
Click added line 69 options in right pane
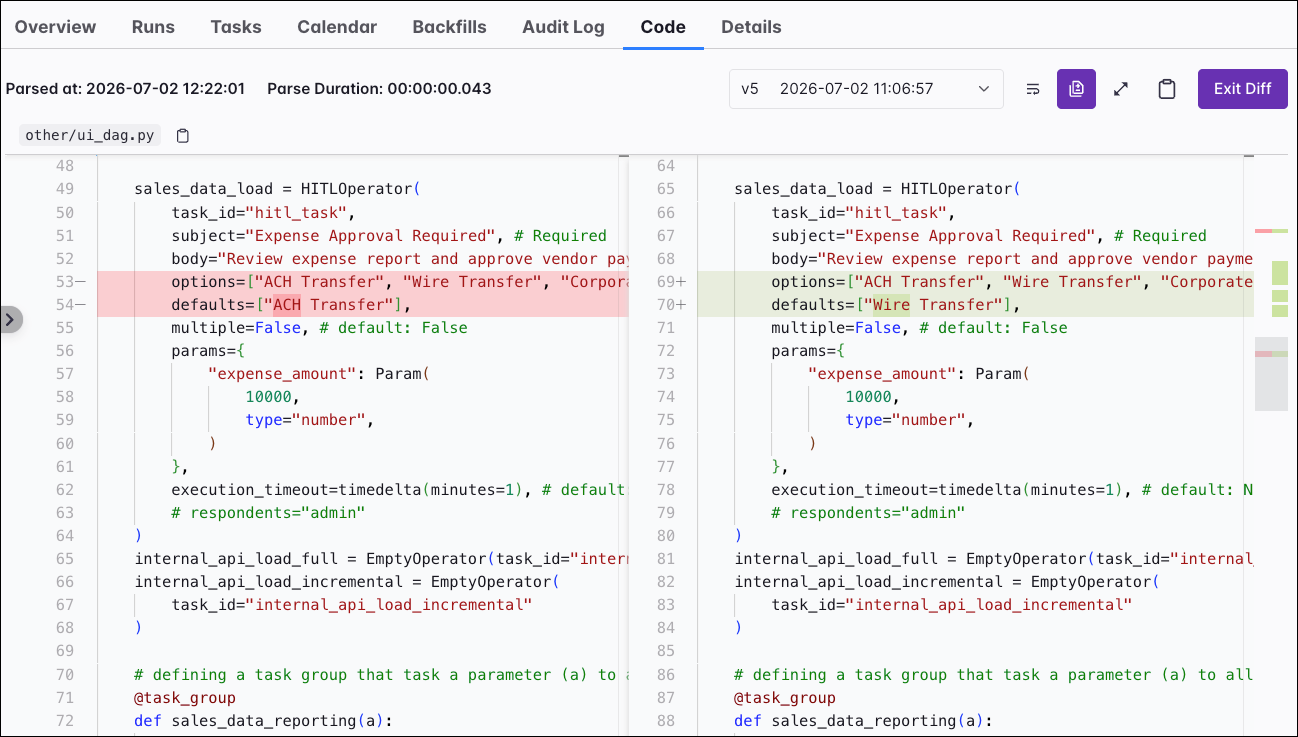[975, 282]
